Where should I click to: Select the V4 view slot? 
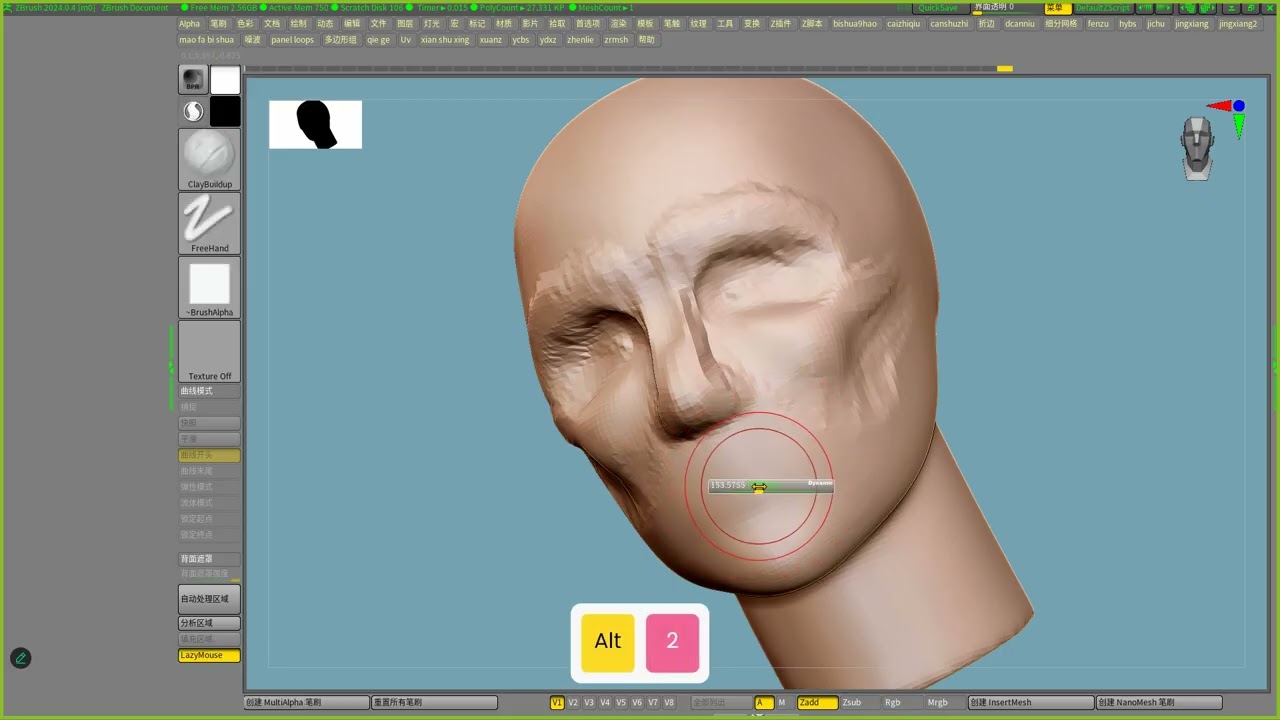click(605, 703)
